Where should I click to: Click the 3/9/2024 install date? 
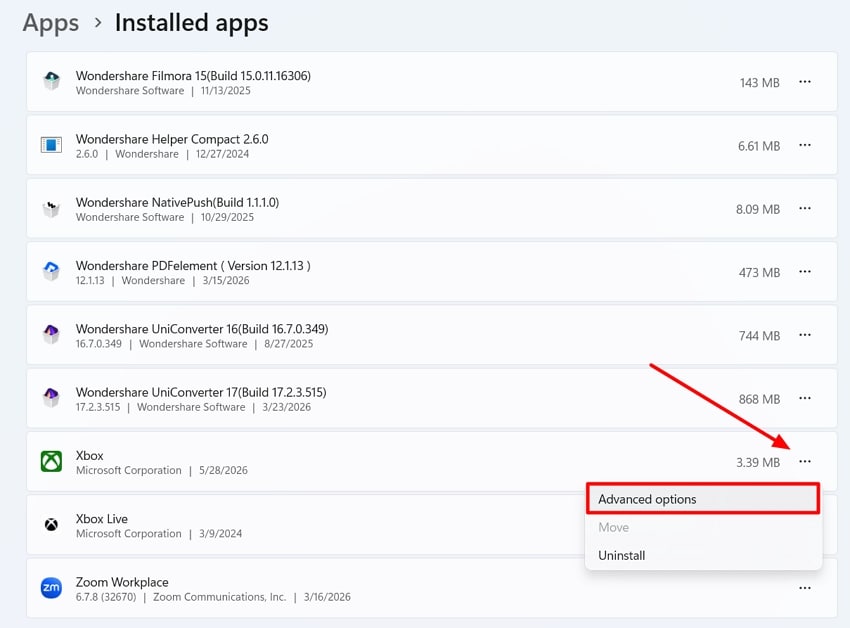click(220, 534)
